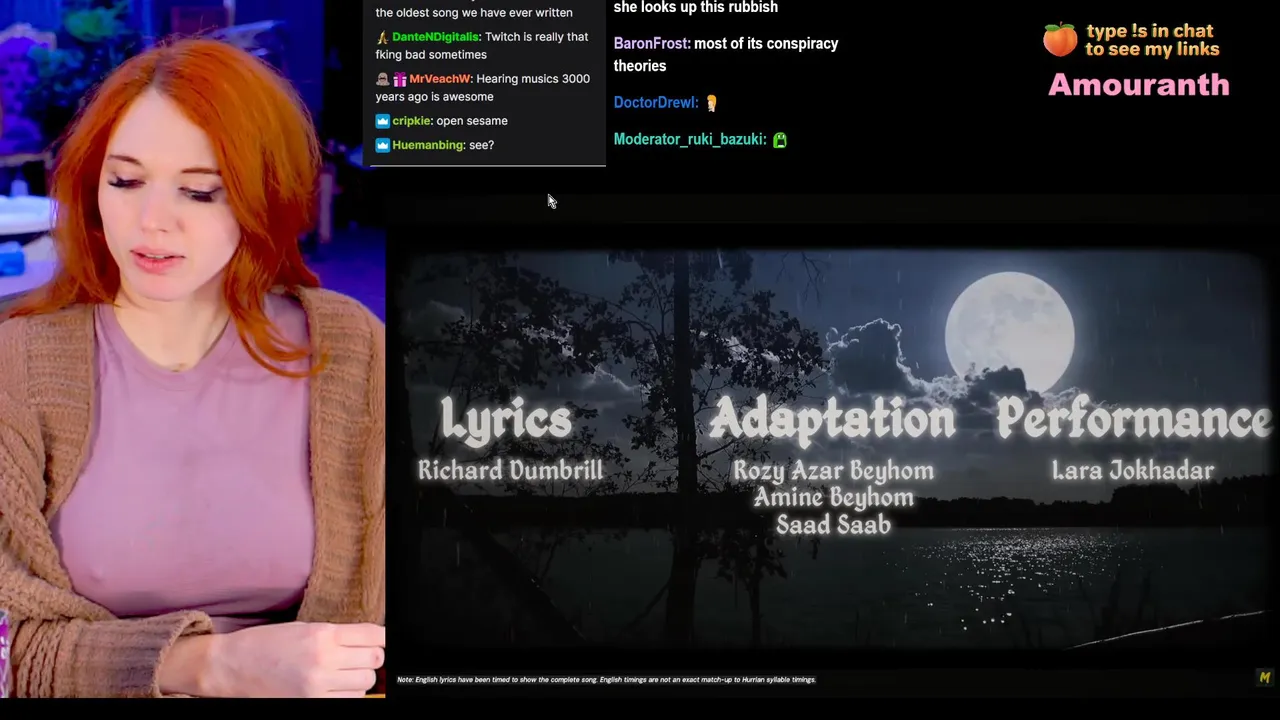Open DoctorDrewl username in overlay chat
1280x720 pixels.
[655, 103]
